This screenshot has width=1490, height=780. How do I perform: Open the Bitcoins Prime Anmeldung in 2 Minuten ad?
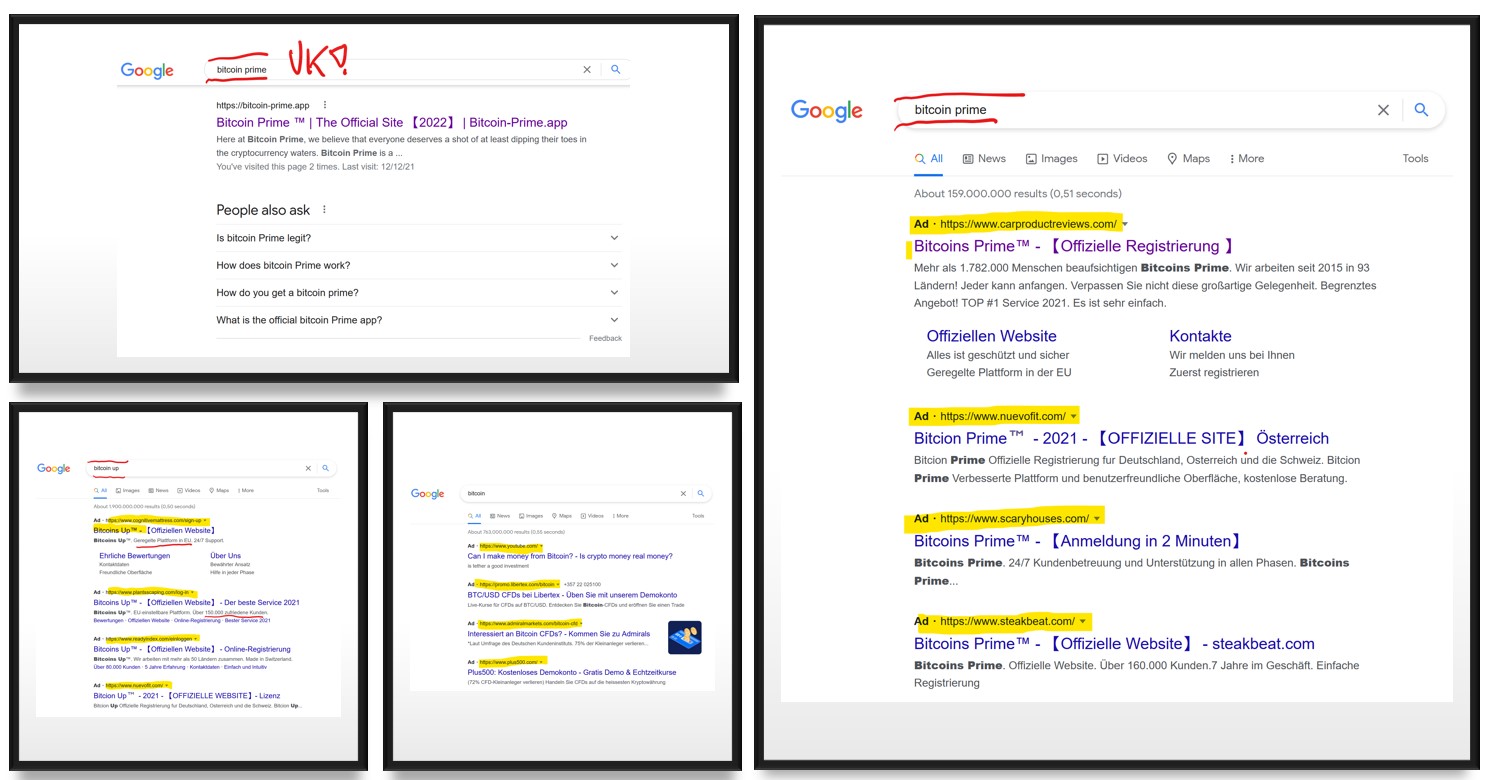1078,541
